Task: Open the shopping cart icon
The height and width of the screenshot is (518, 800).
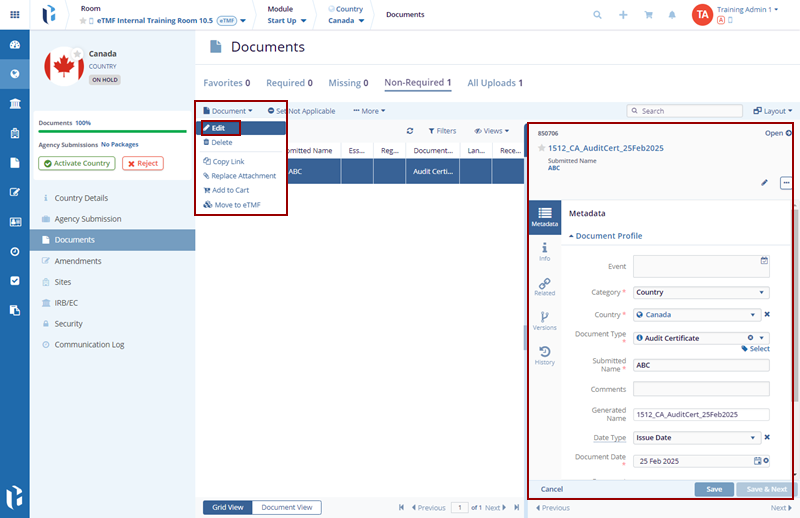Action: tap(649, 15)
